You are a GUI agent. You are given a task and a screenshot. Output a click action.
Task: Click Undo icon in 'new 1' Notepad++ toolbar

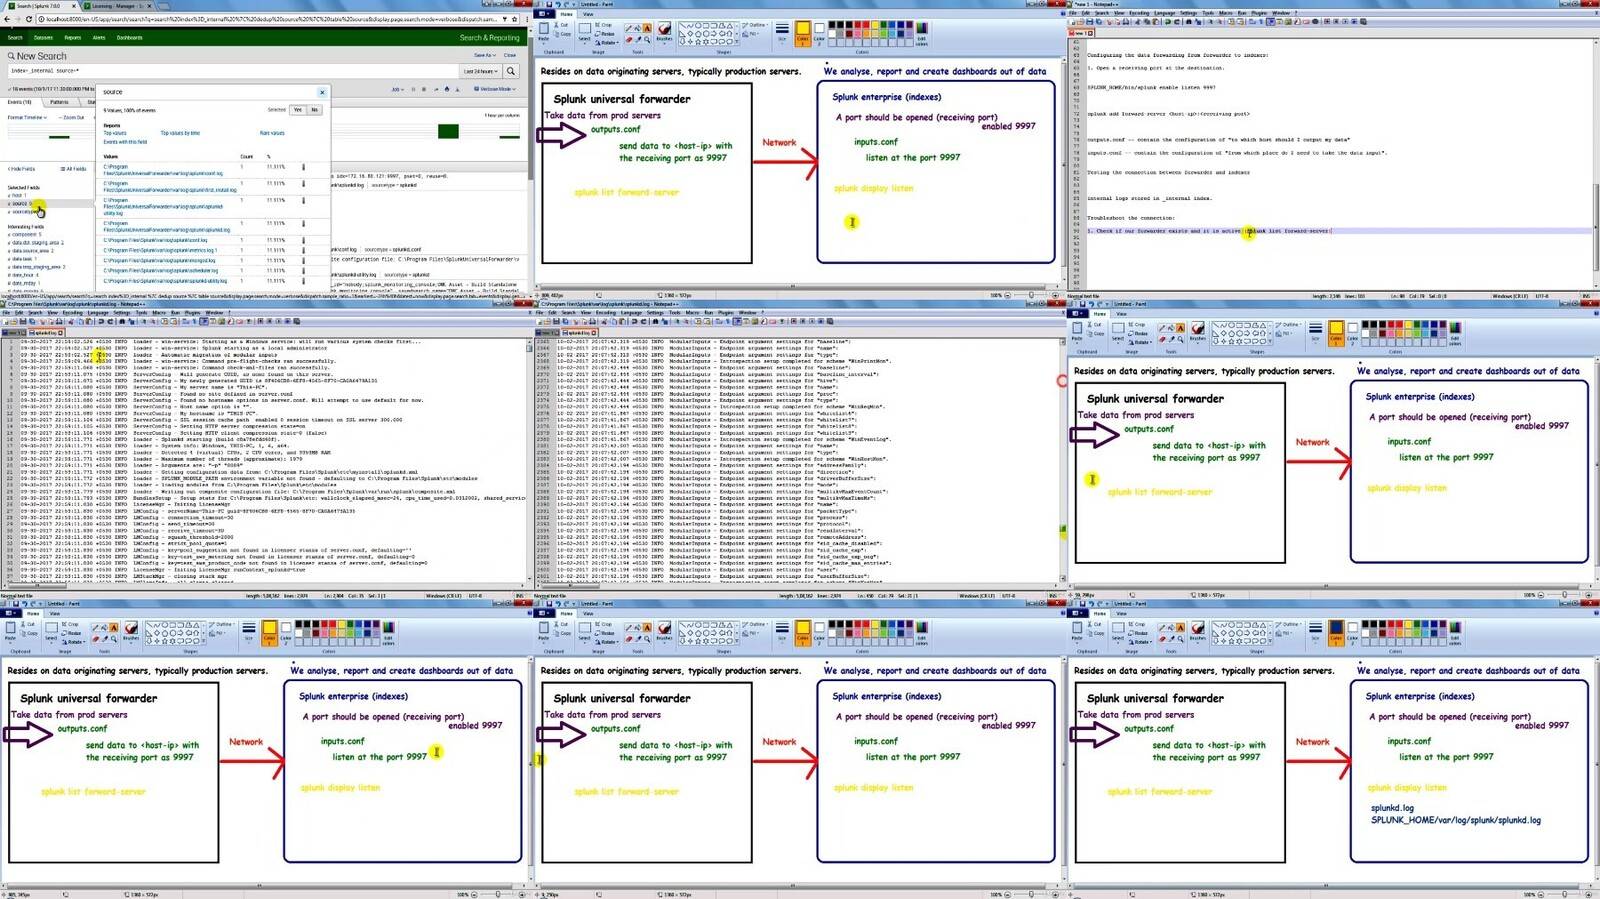[1168, 22]
